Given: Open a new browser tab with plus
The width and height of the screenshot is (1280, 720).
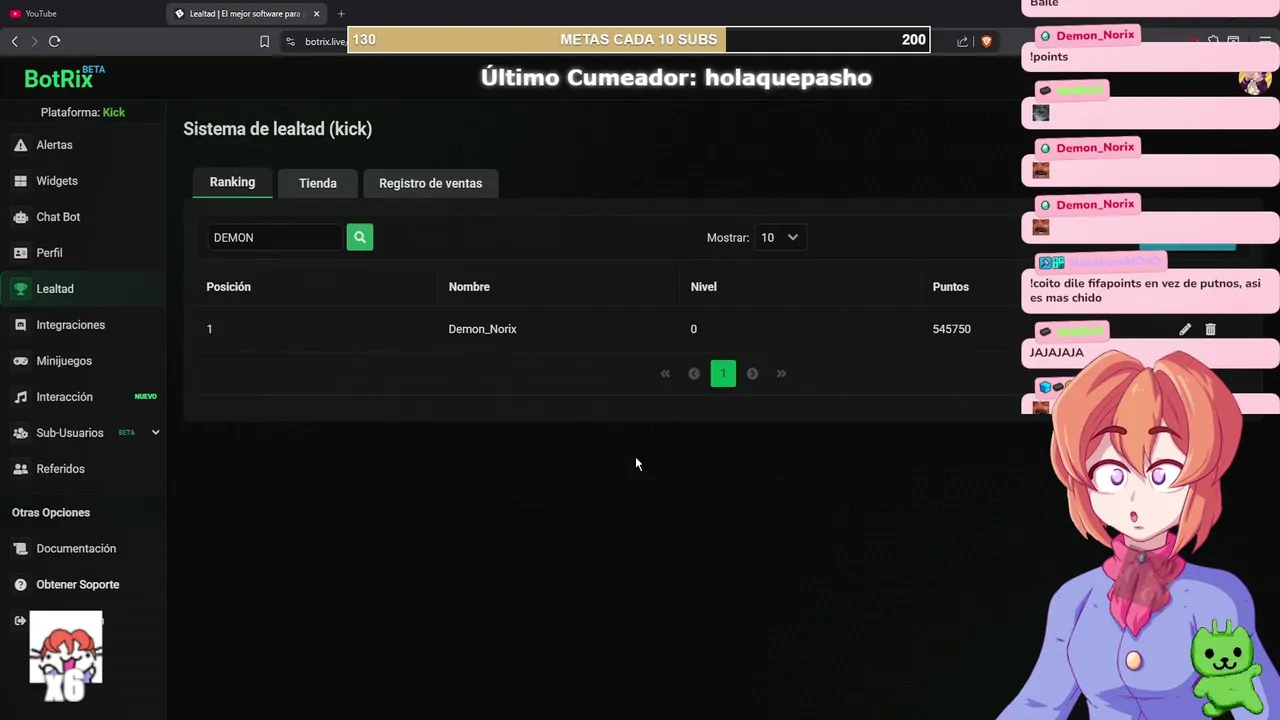Looking at the screenshot, I should (x=341, y=14).
